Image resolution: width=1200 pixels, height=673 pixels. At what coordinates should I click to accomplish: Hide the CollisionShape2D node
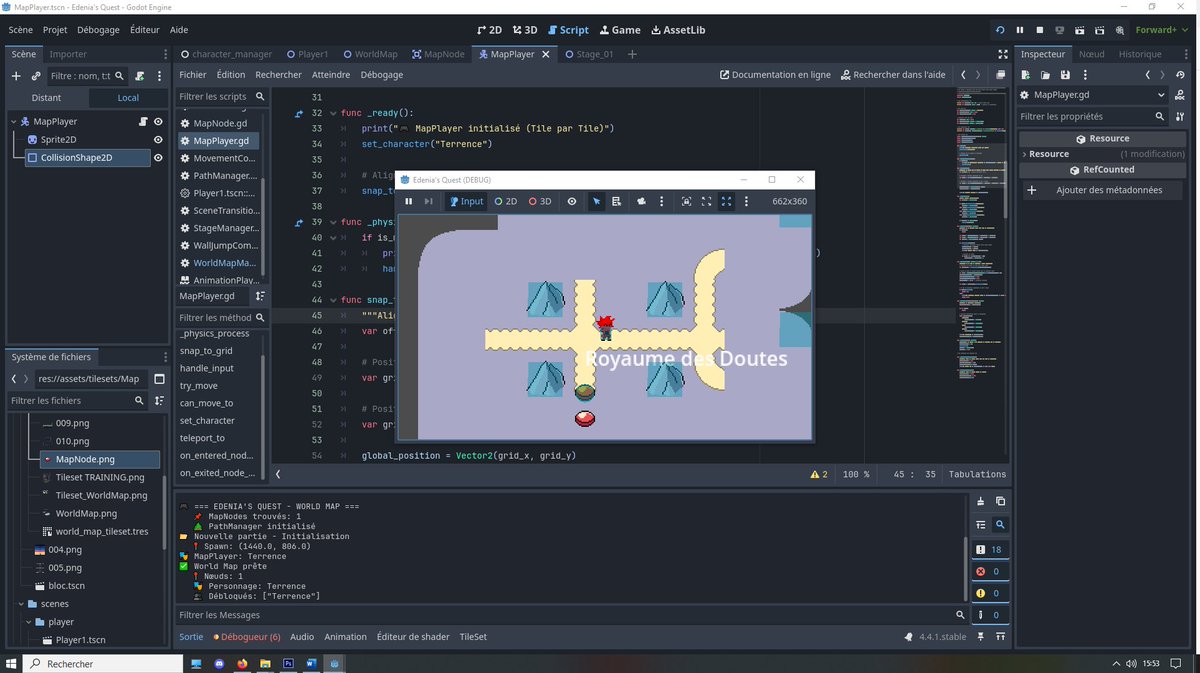[x=158, y=158]
